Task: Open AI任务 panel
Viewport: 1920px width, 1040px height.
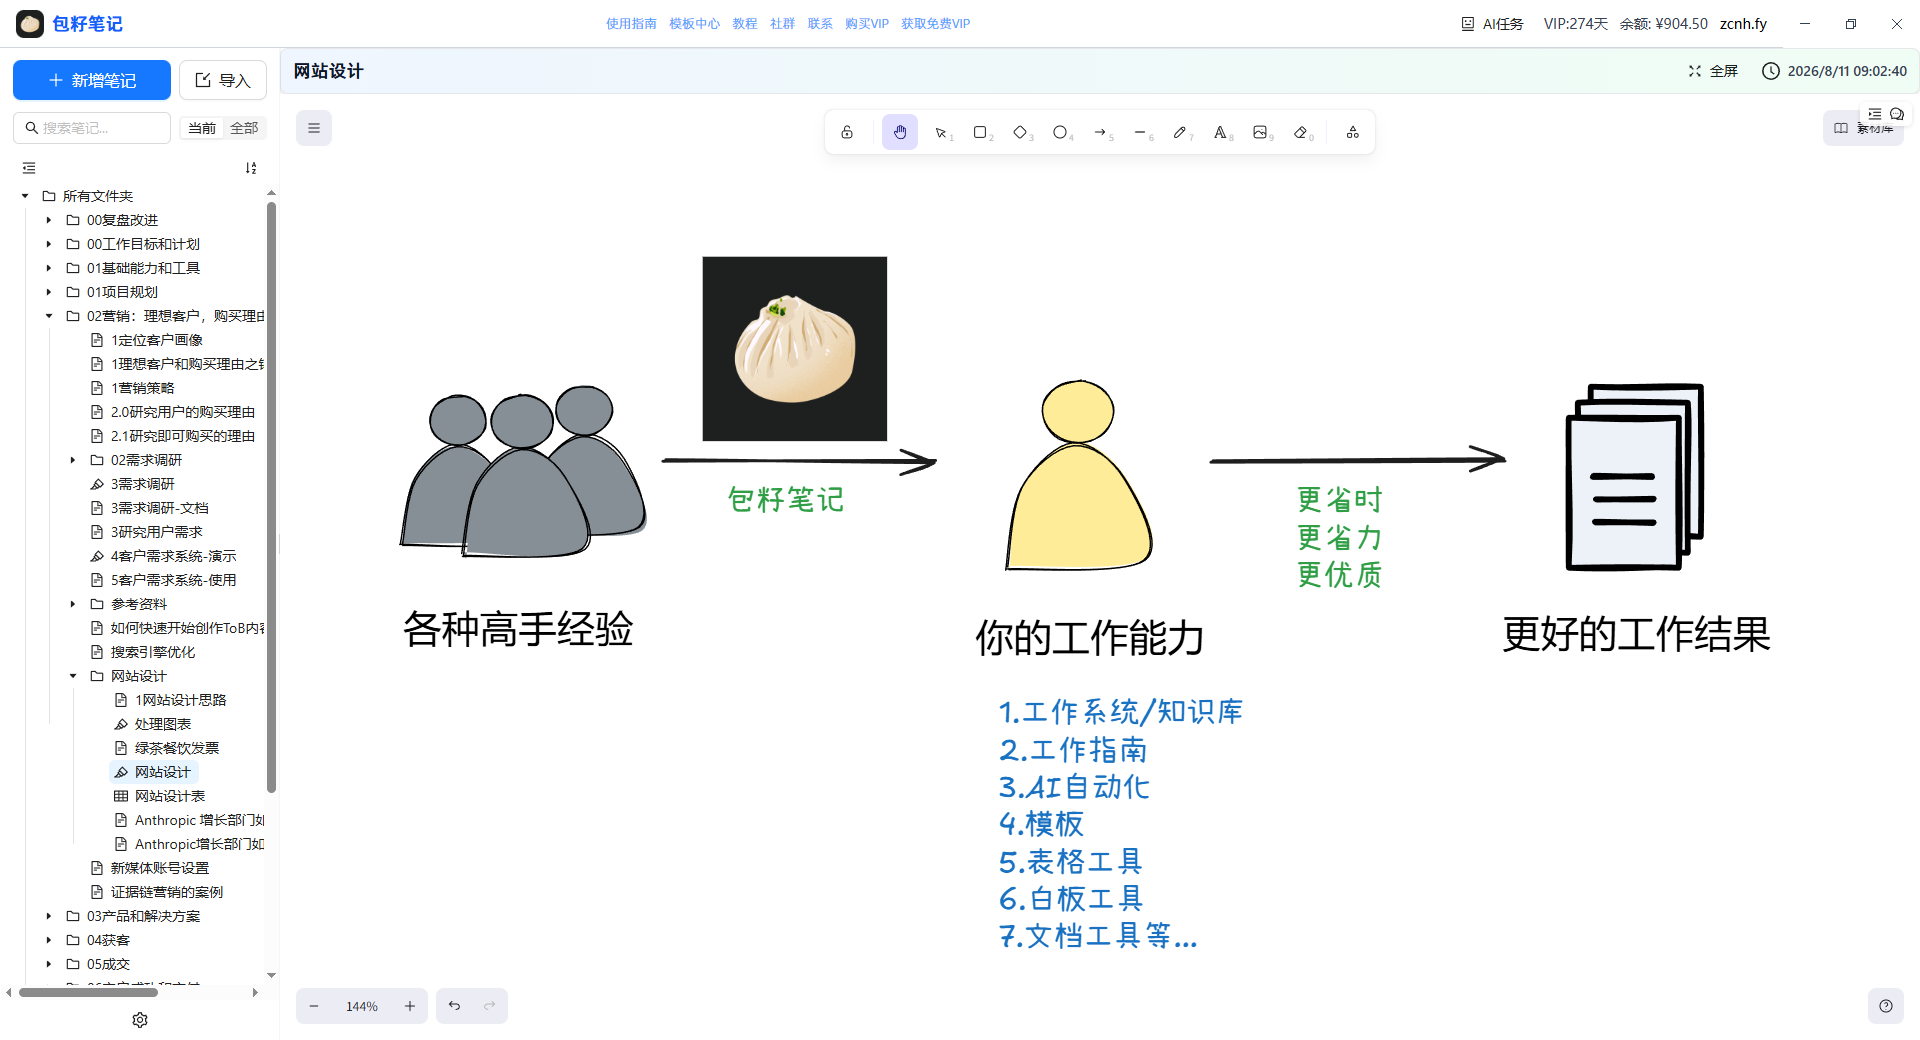Action: tap(1492, 24)
